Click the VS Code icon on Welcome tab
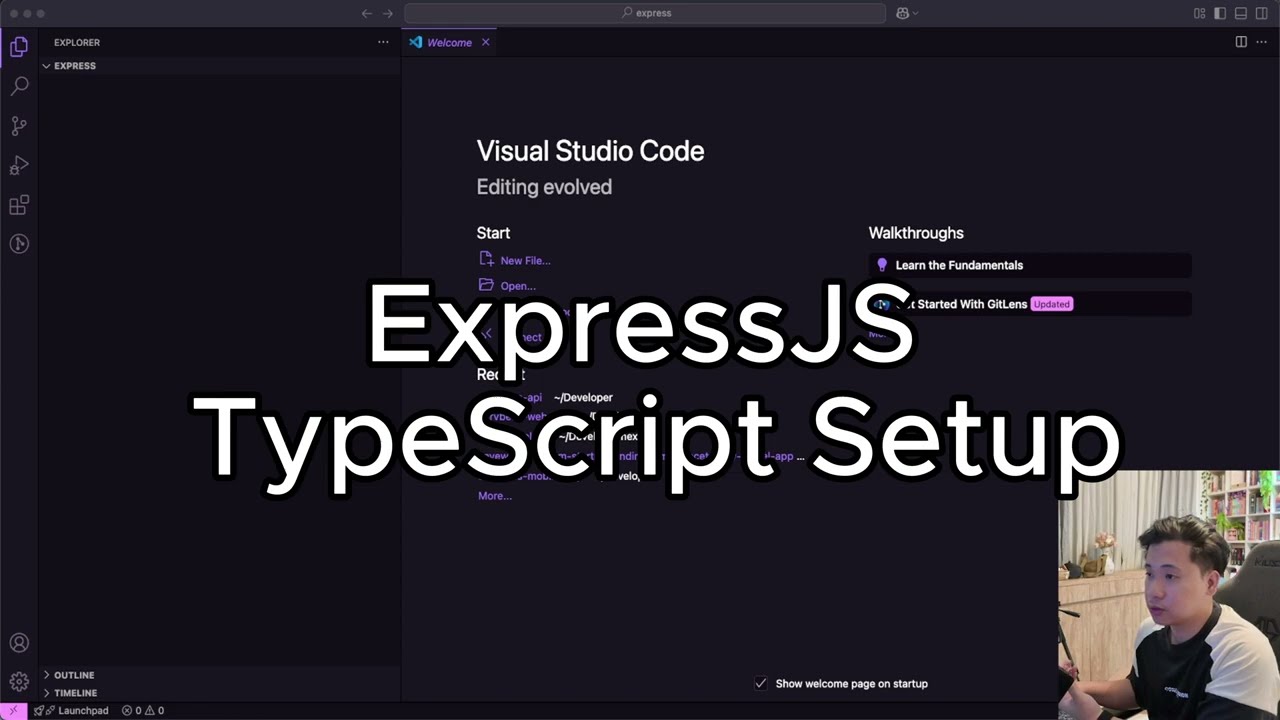Image resolution: width=1280 pixels, height=720 pixels. pyautogui.click(x=415, y=42)
